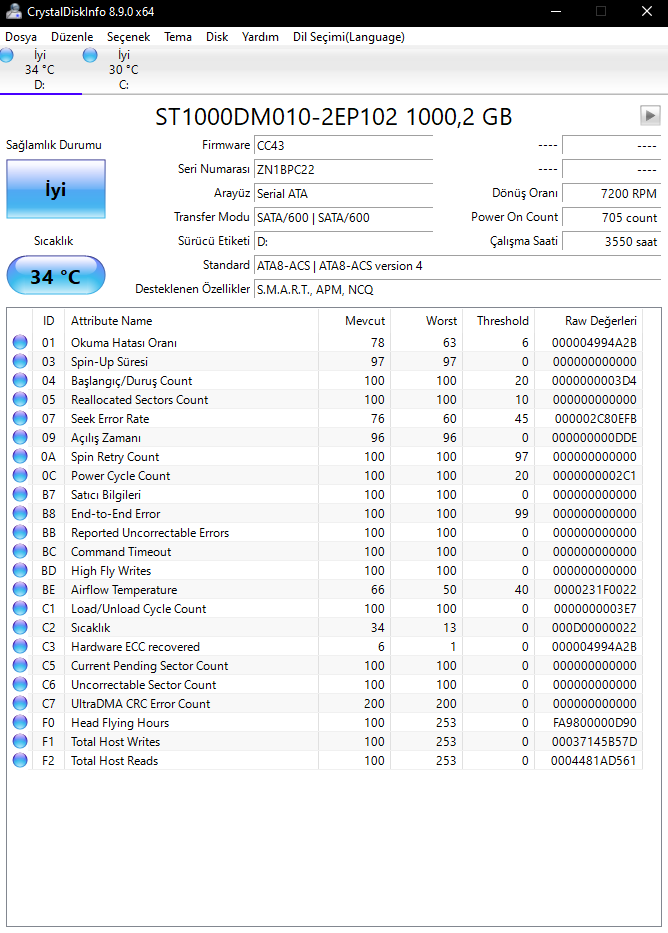Click the 34 °C temperature button

(56, 275)
